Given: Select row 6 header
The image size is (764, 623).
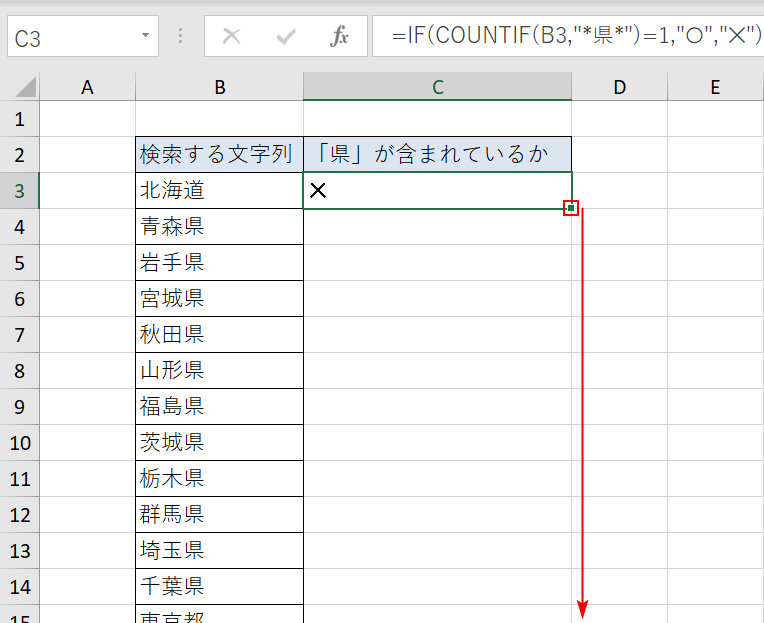Looking at the screenshot, I should pyautogui.click(x=19, y=299).
